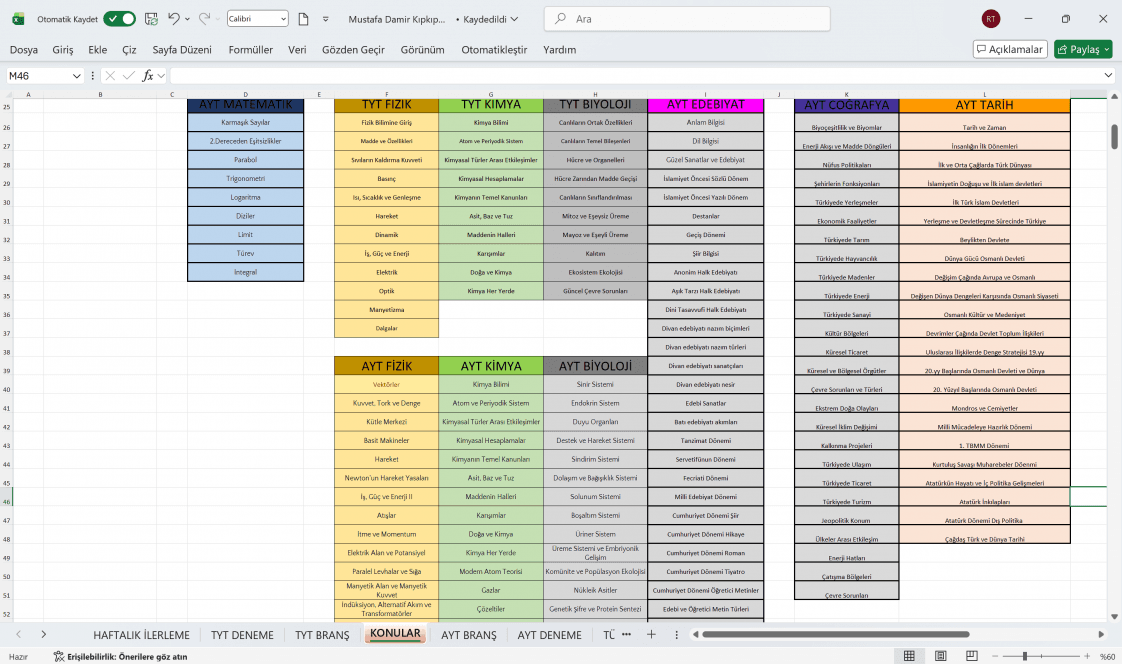
Task: Switch to Page Layout view icon
Action: tap(940, 656)
